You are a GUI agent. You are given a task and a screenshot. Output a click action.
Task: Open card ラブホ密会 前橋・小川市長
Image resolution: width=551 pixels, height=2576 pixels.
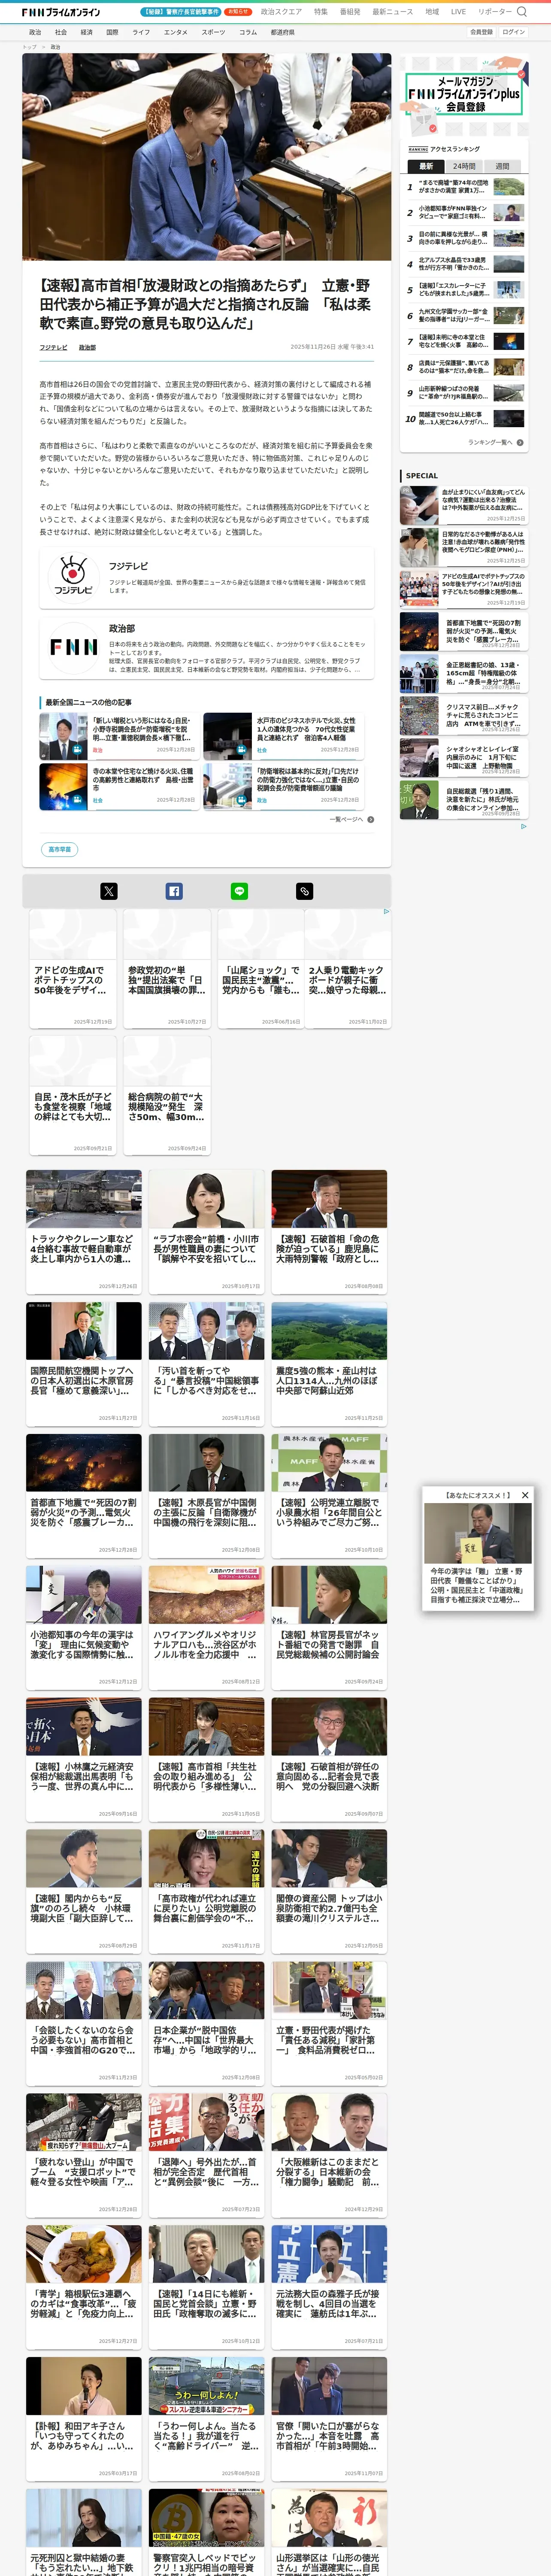[x=207, y=1232]
